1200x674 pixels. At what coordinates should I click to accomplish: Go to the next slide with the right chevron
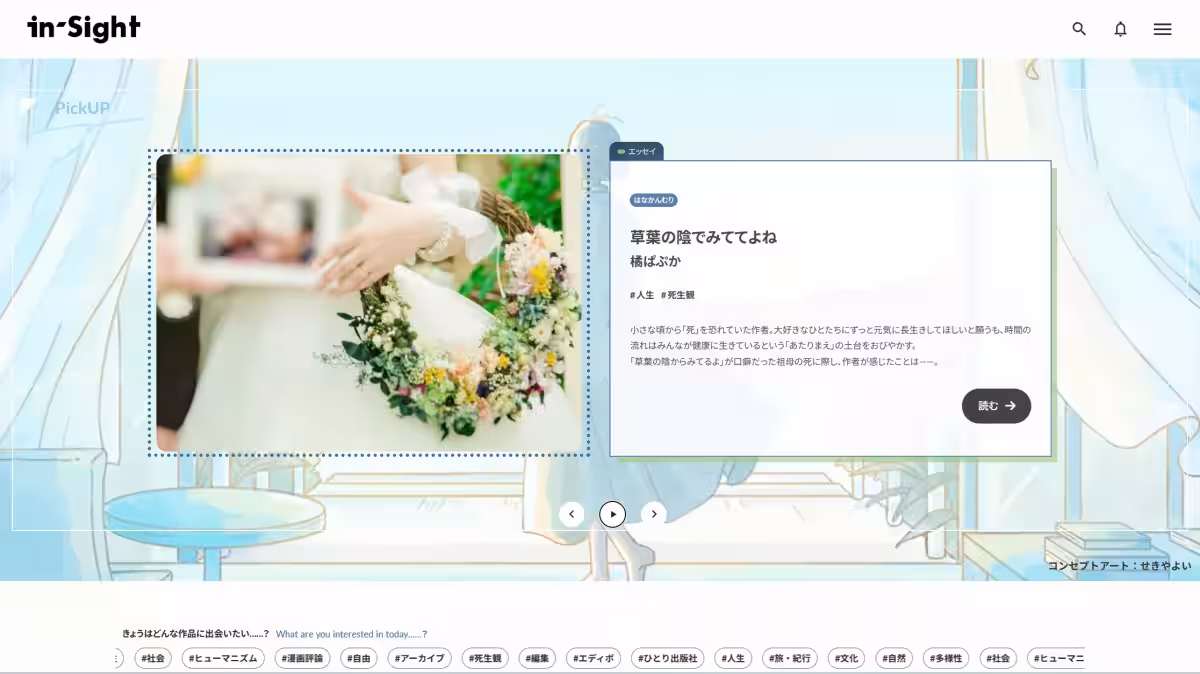pos(654,513)
